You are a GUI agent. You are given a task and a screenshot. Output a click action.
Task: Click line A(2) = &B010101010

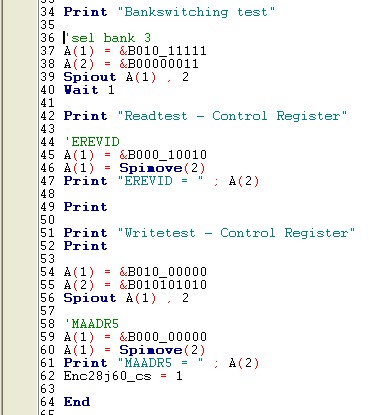(x=135, y=285)
